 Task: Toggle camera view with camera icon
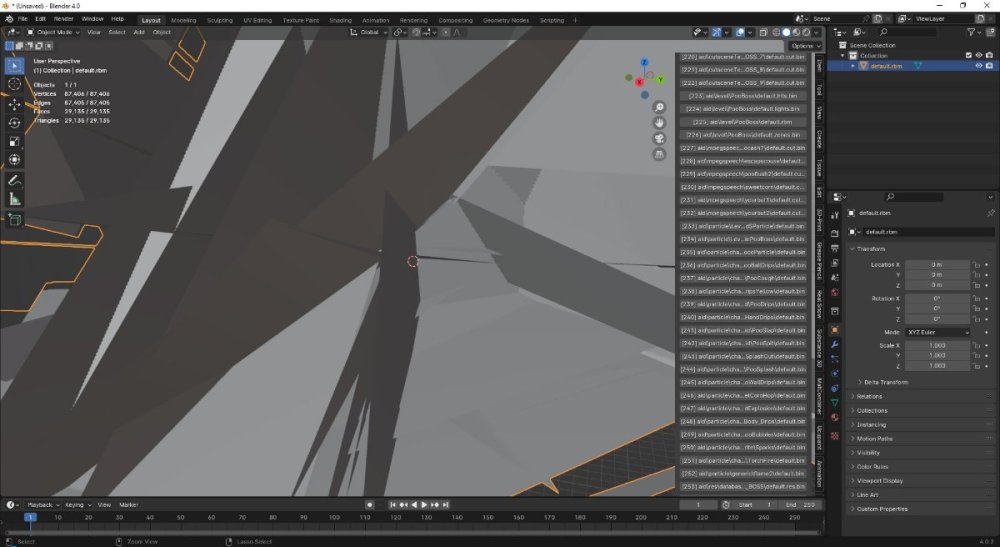tap(659, 138)
